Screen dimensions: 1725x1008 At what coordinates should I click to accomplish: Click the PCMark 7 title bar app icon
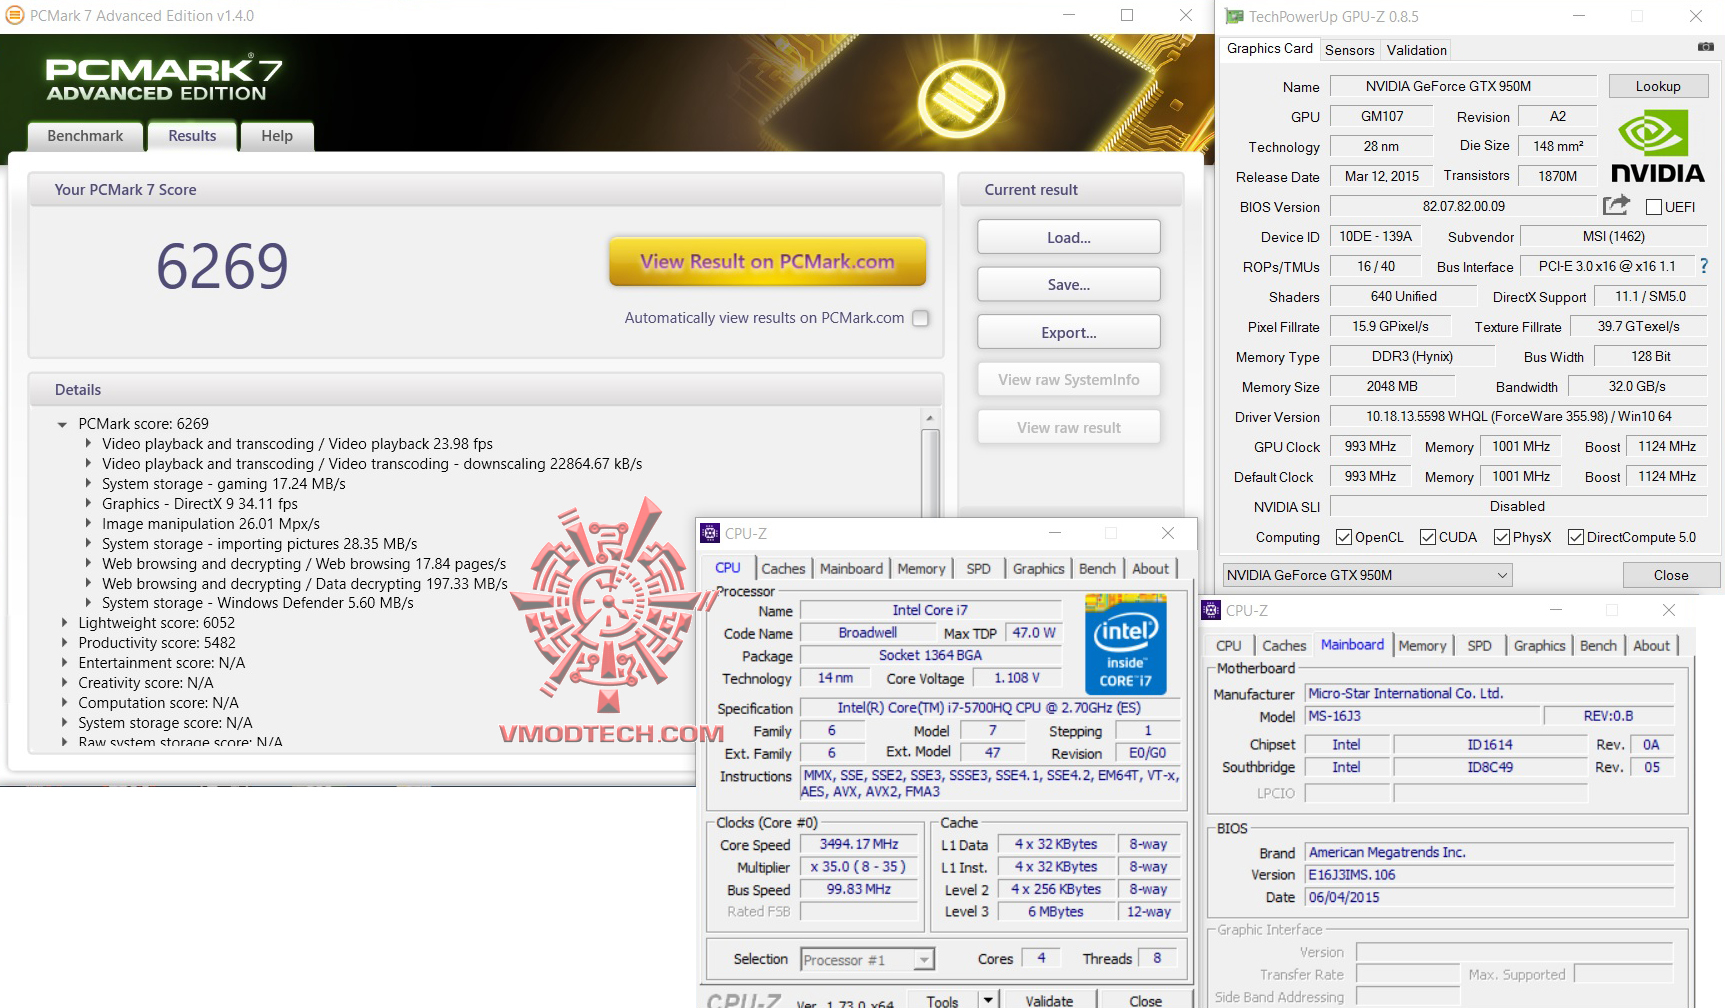[x=15, y=16]
